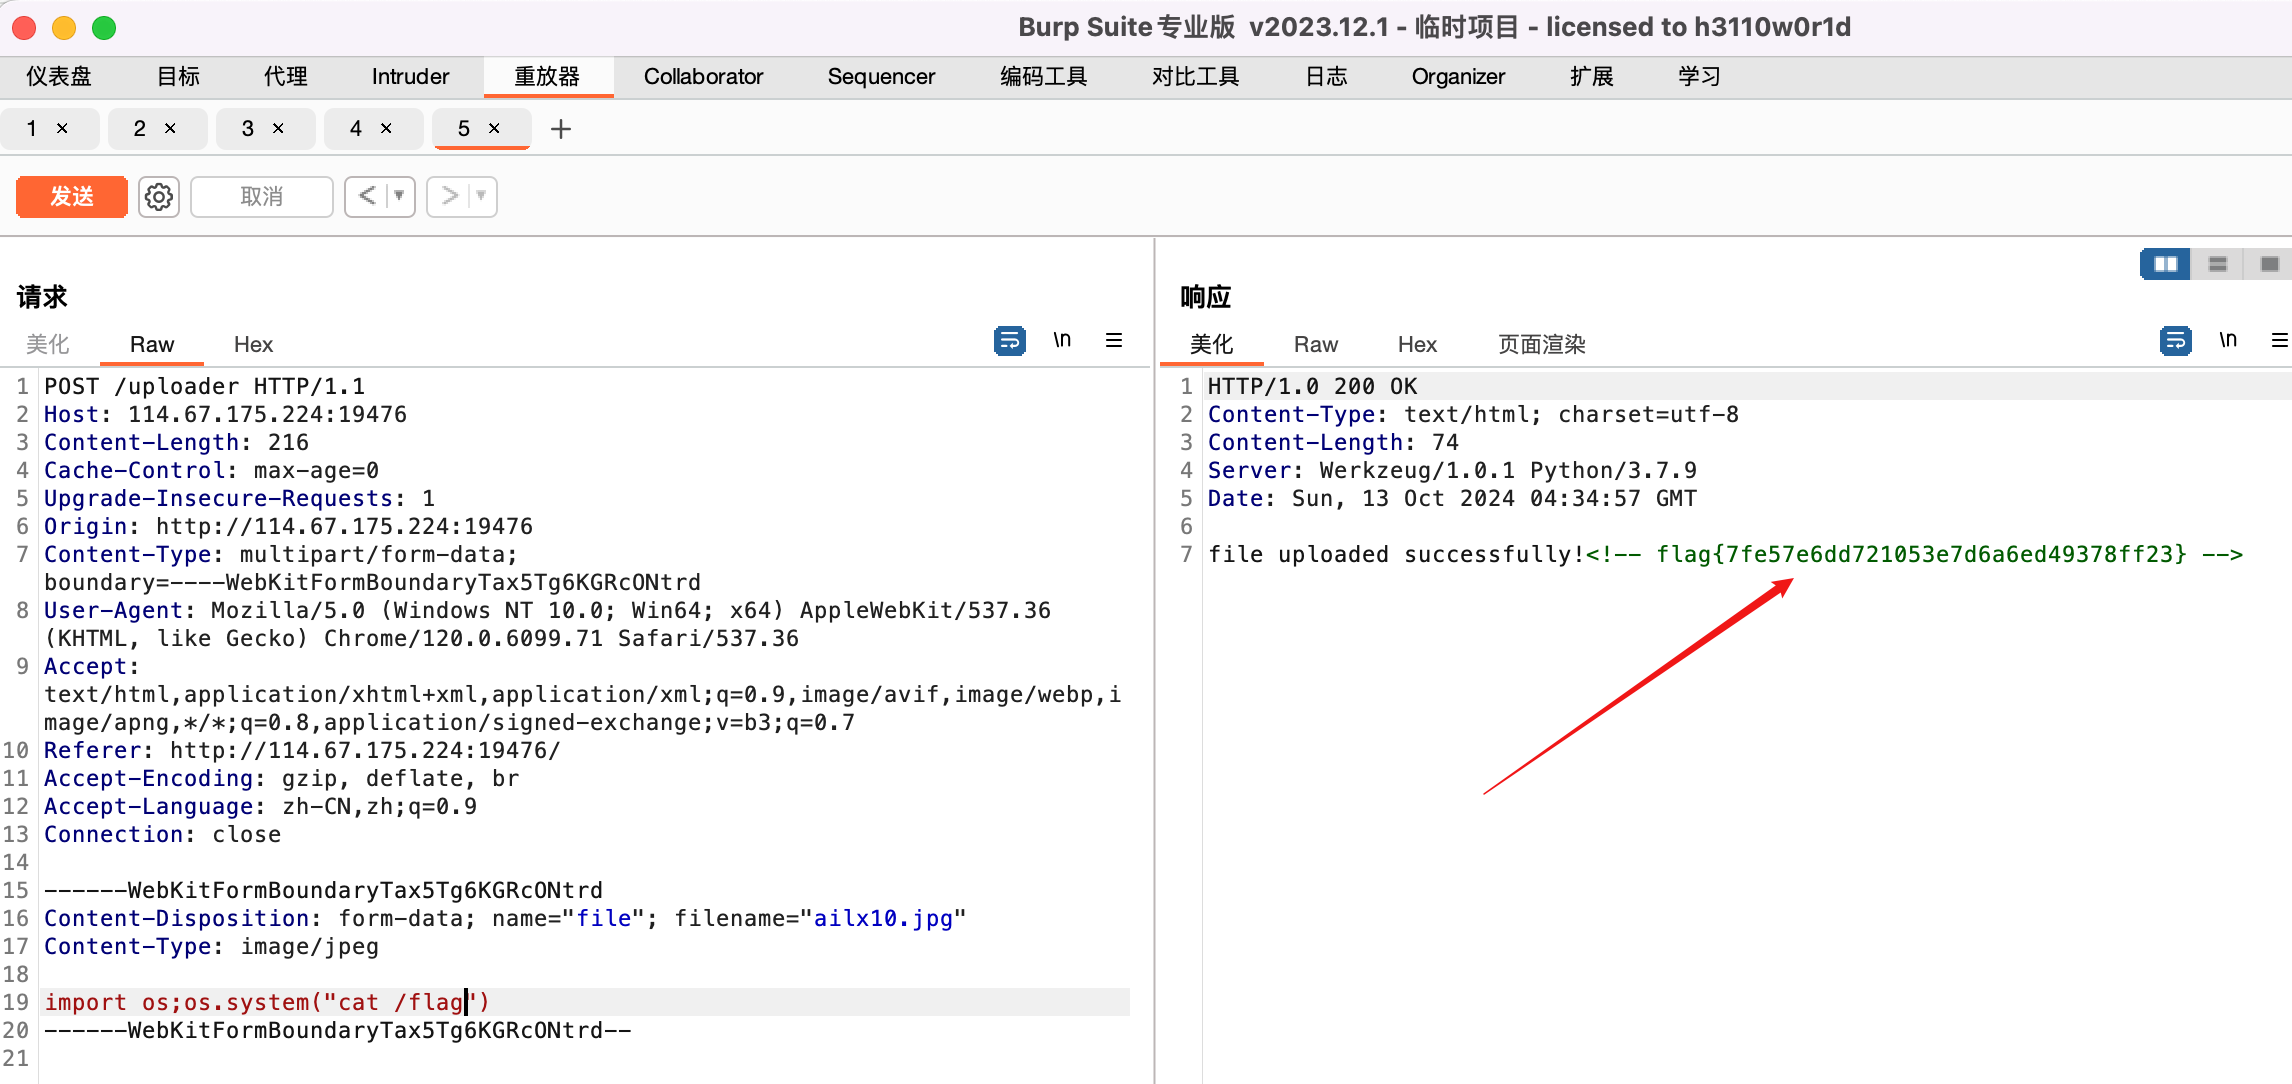Open the settings gear next to Send

158,197
